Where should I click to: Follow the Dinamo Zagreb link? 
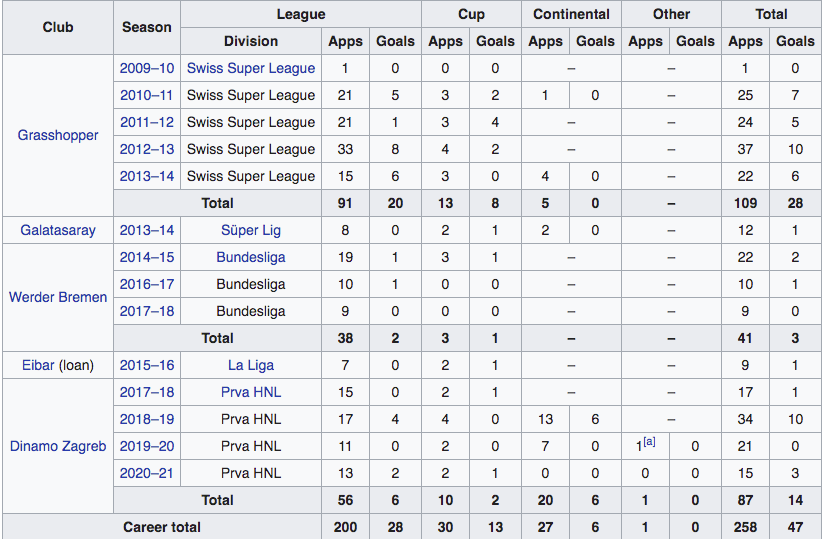[x=58, y=446]
